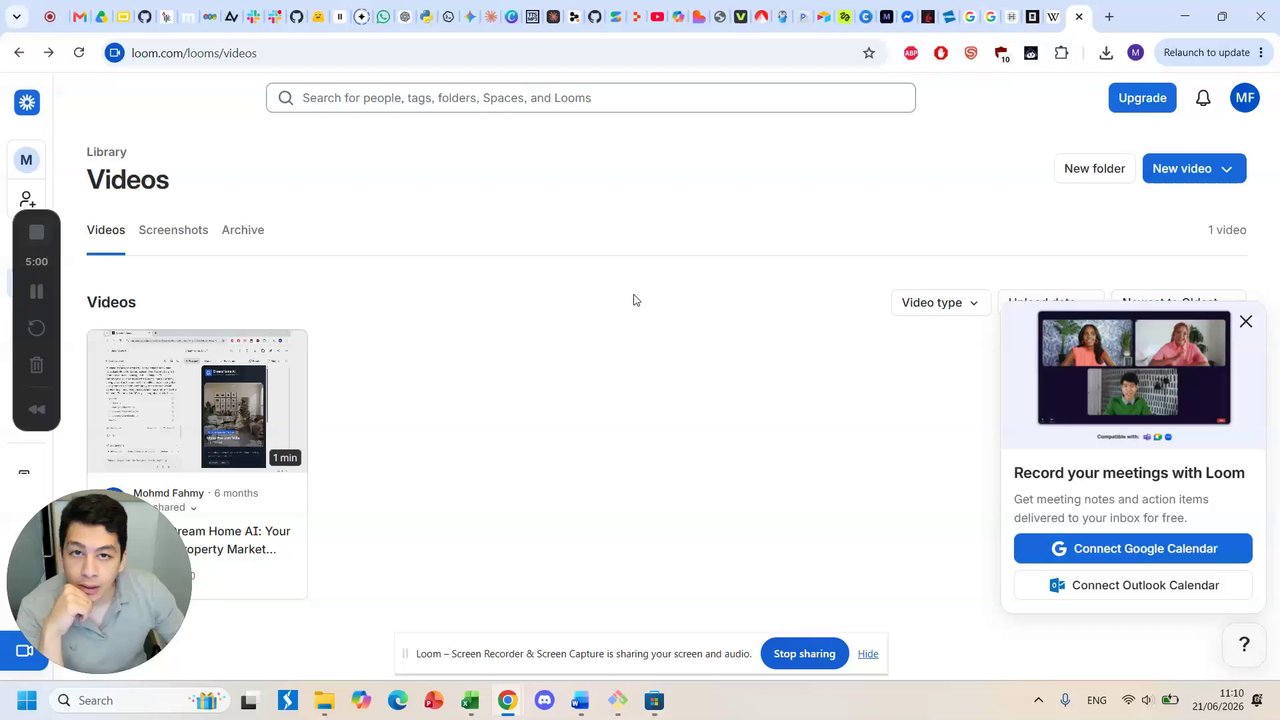Open the notifications bell
The height and width of the screenshot is (720, 1280).
tap(1203, 98)
